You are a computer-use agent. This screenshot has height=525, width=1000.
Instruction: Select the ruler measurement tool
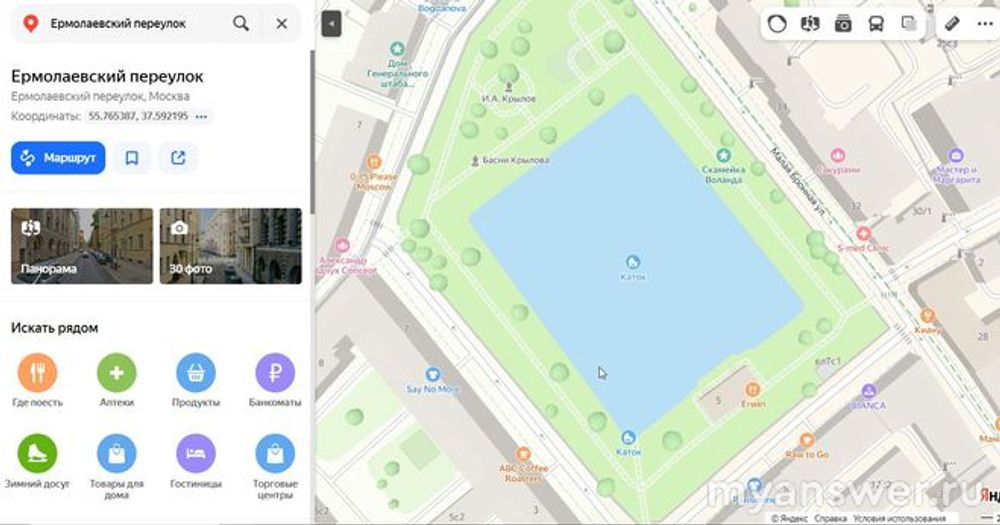(951, 24)
